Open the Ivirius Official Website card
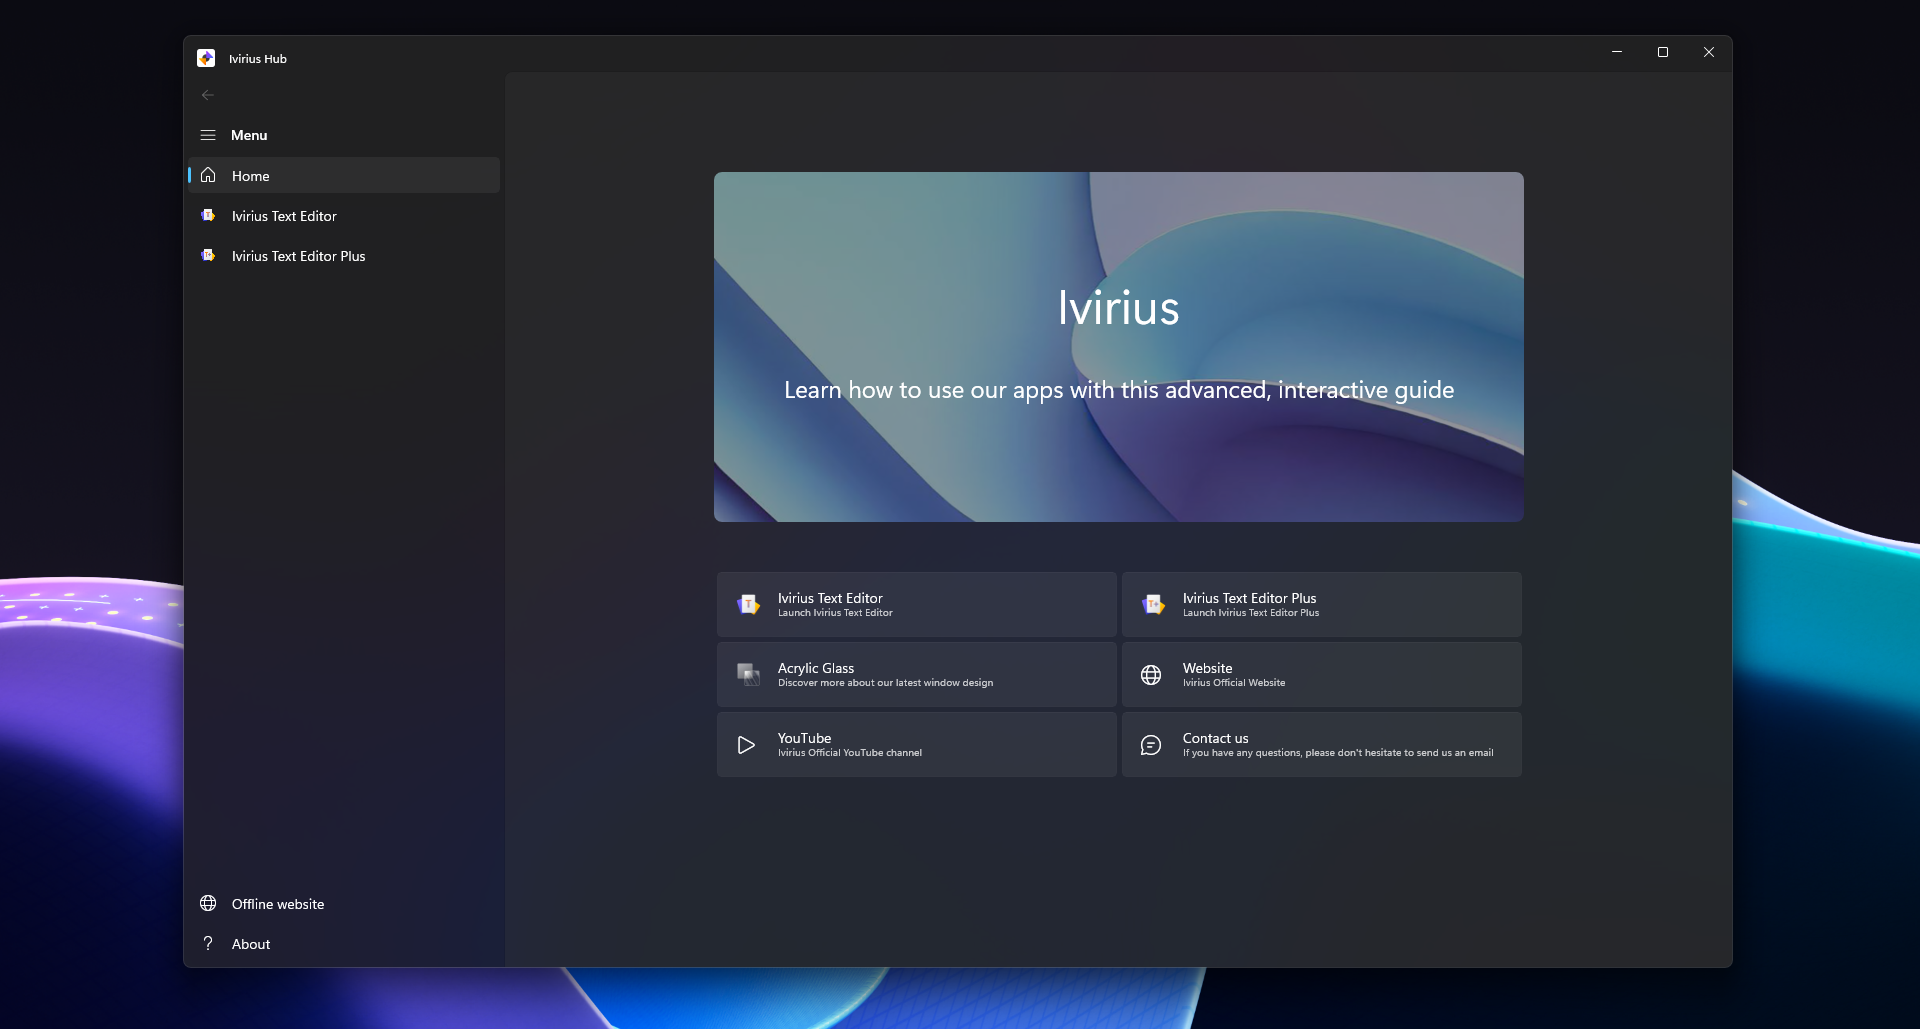1920x1029 pixels. 1320,674
